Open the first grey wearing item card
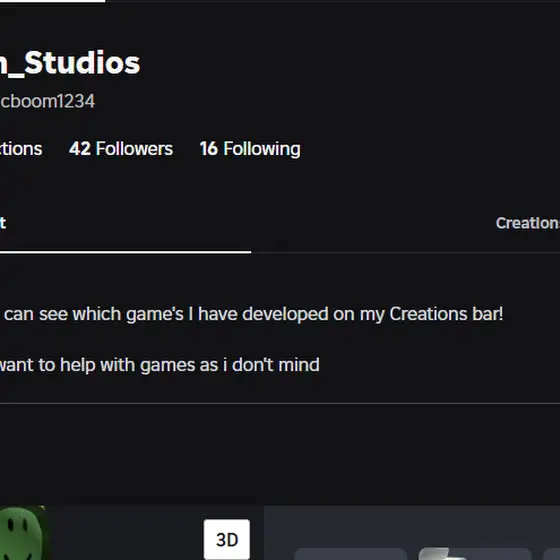The height and width of the screenshot is (560, 560). (350, 554)
